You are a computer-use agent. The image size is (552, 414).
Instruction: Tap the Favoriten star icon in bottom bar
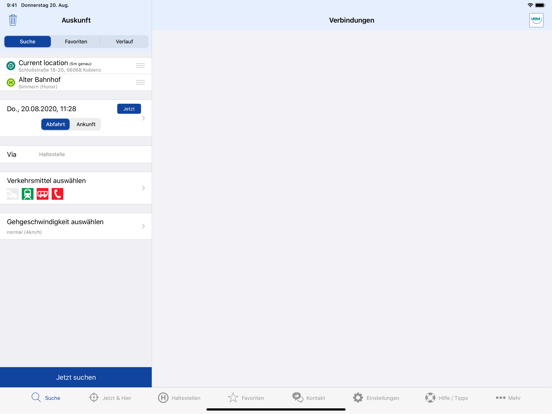tap(233, 398)
